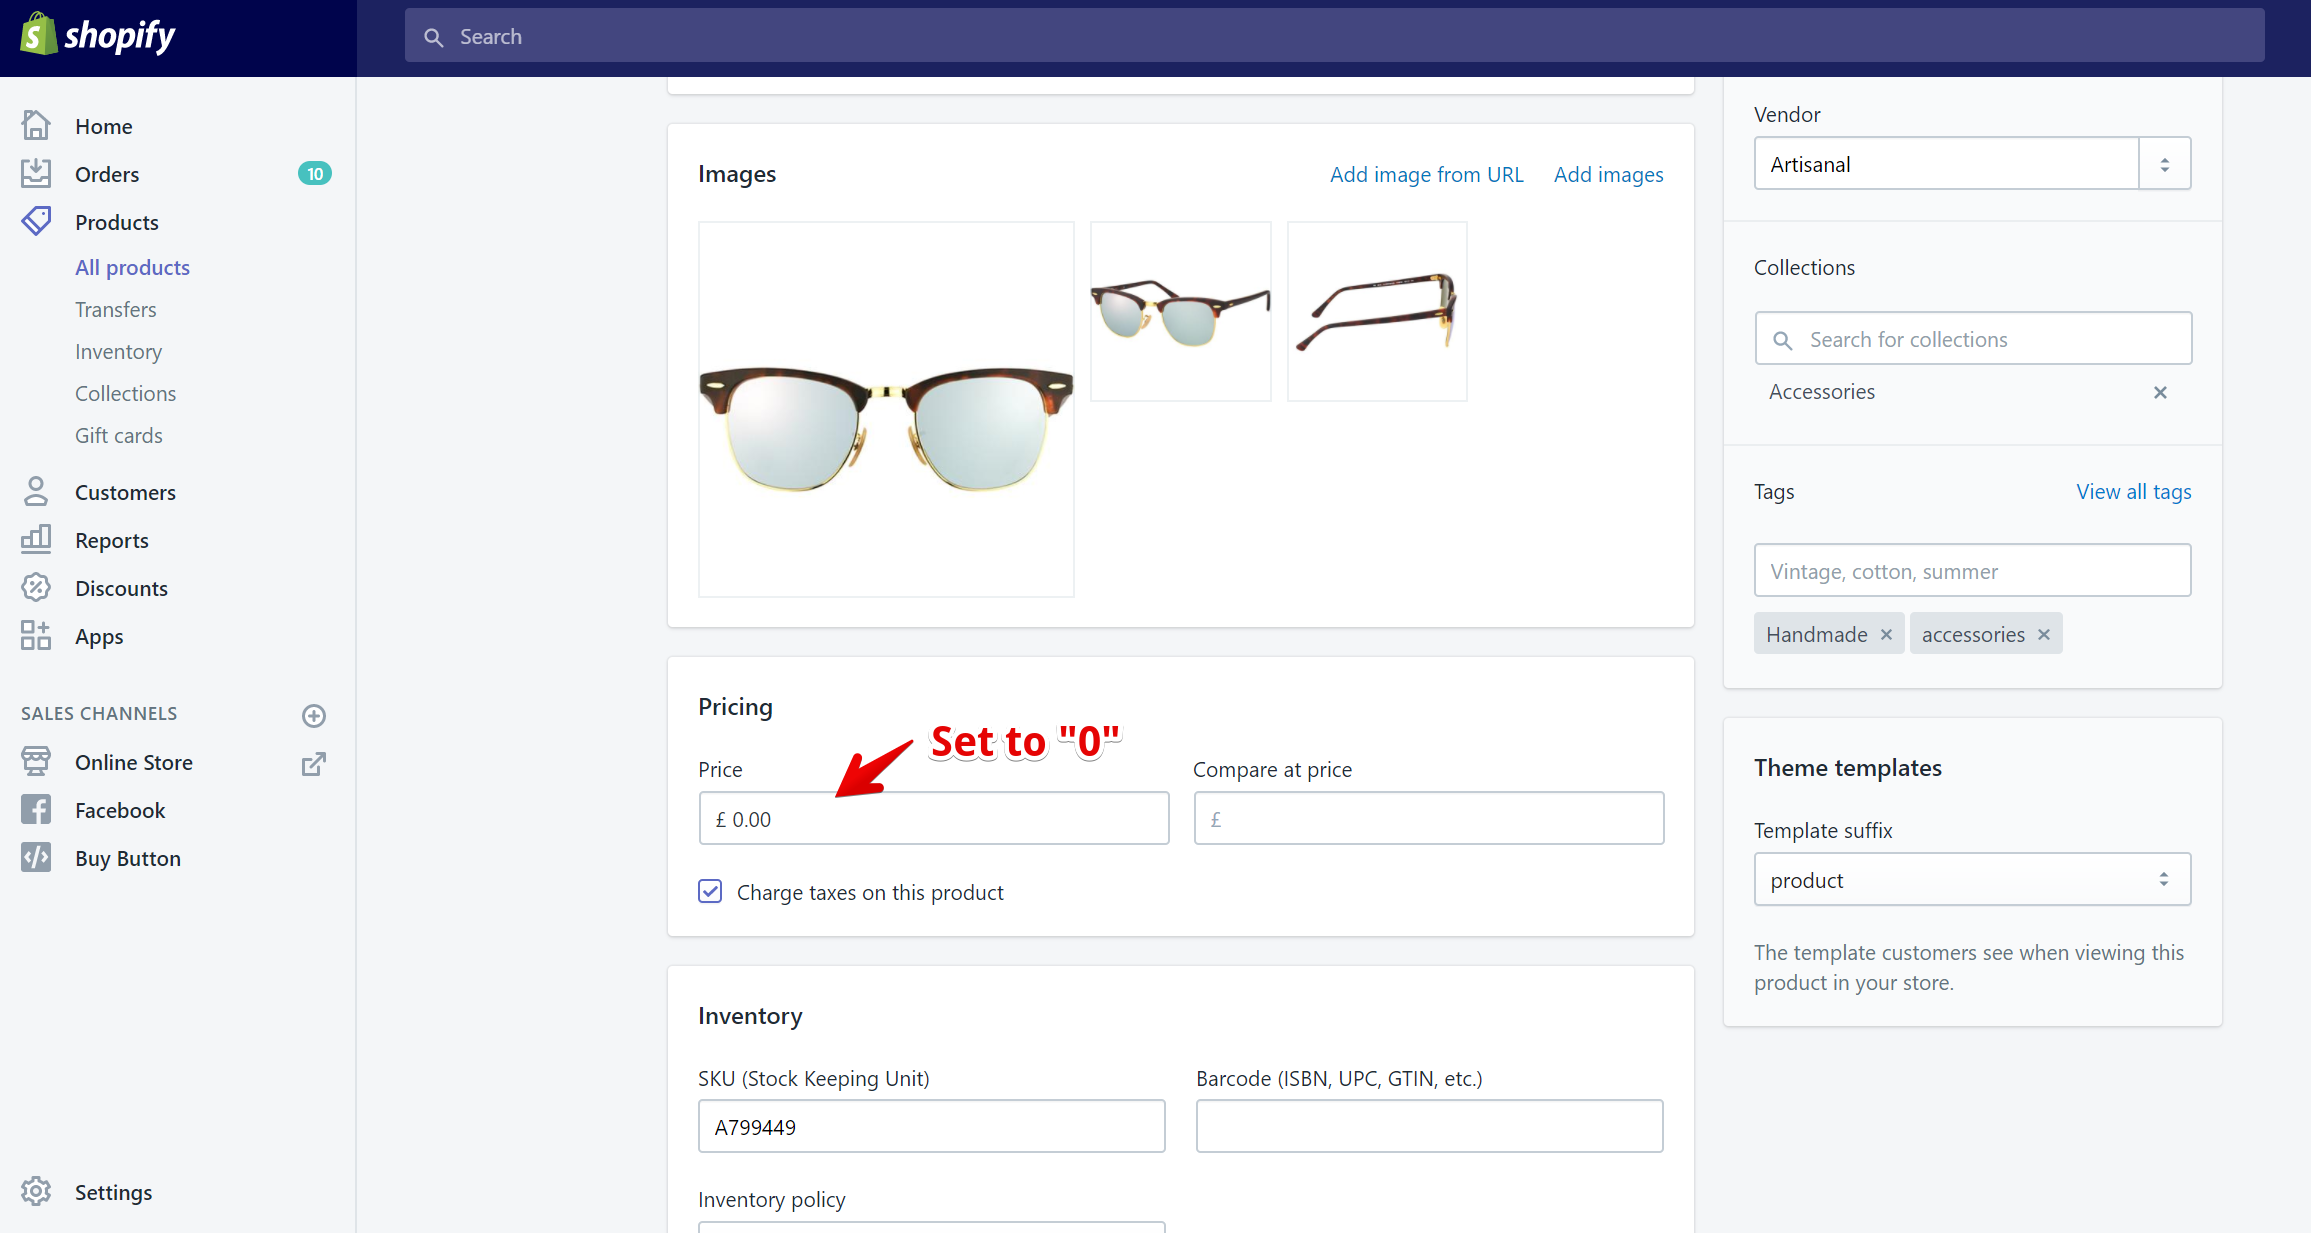The image size is (2311, 1233).
Task: Select the side-view sunglasses thumbnail
Action: [x=1377, y=312]
